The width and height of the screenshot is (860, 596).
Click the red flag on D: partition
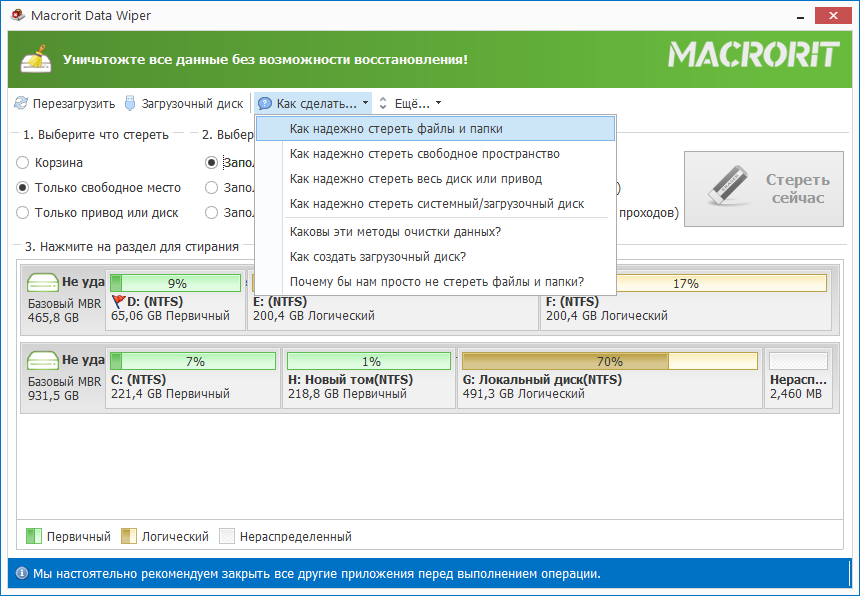coord(118,302)
